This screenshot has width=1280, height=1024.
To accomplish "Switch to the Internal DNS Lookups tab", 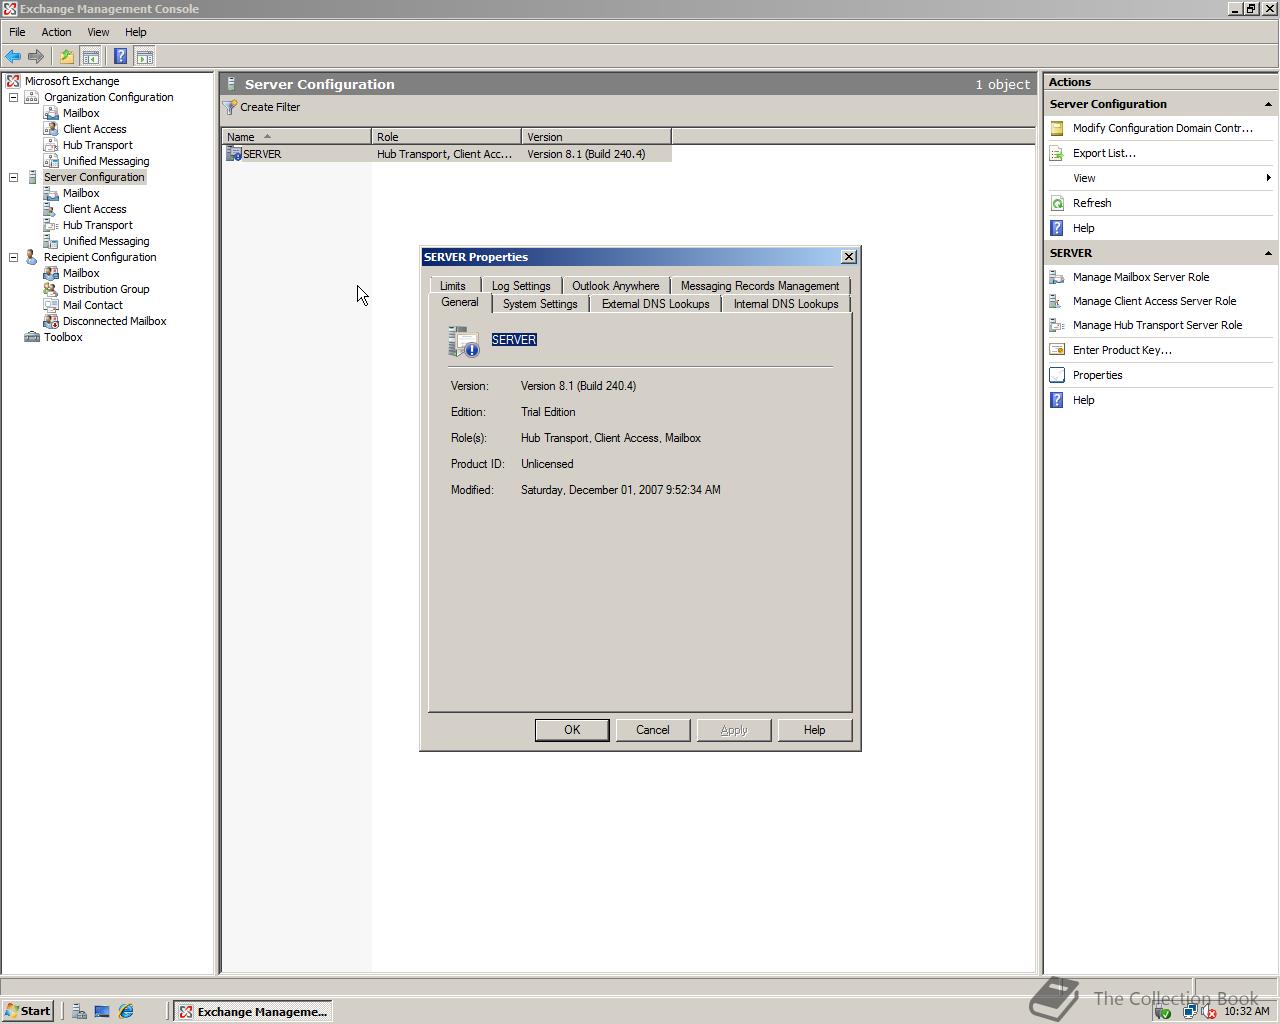I will click(786, 304).
